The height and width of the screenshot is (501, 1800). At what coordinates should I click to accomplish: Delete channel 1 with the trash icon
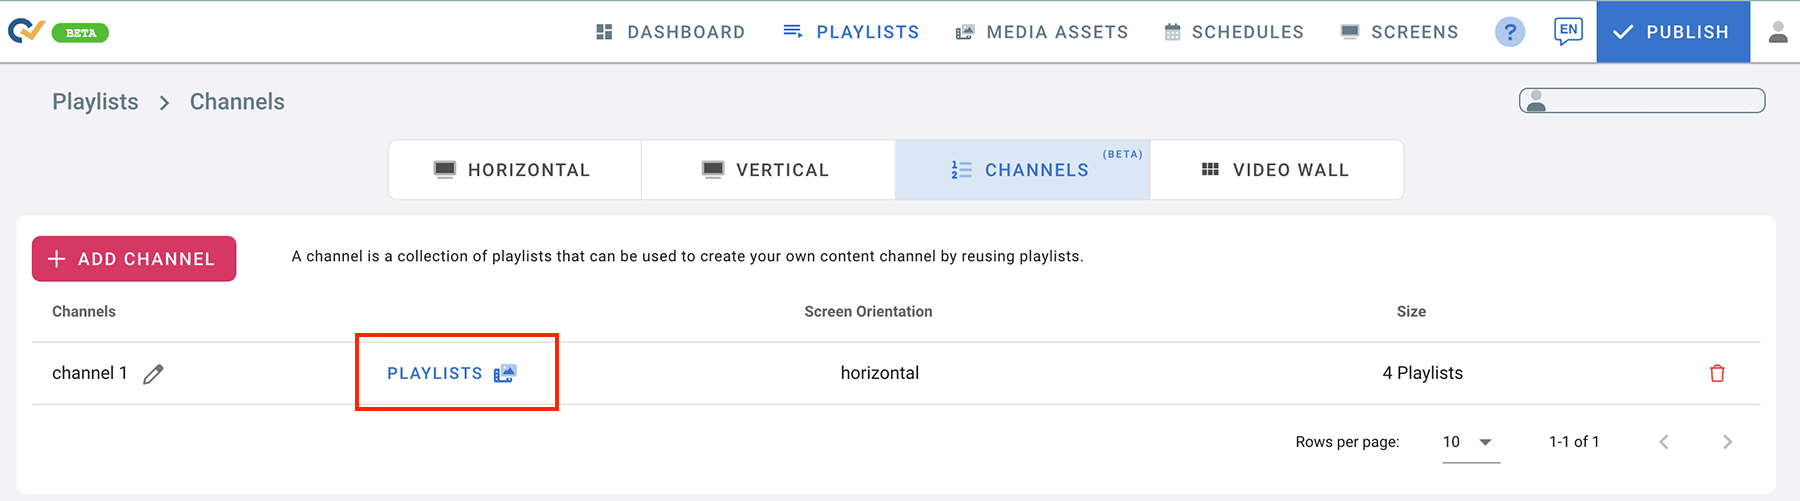pos(1717,373)
